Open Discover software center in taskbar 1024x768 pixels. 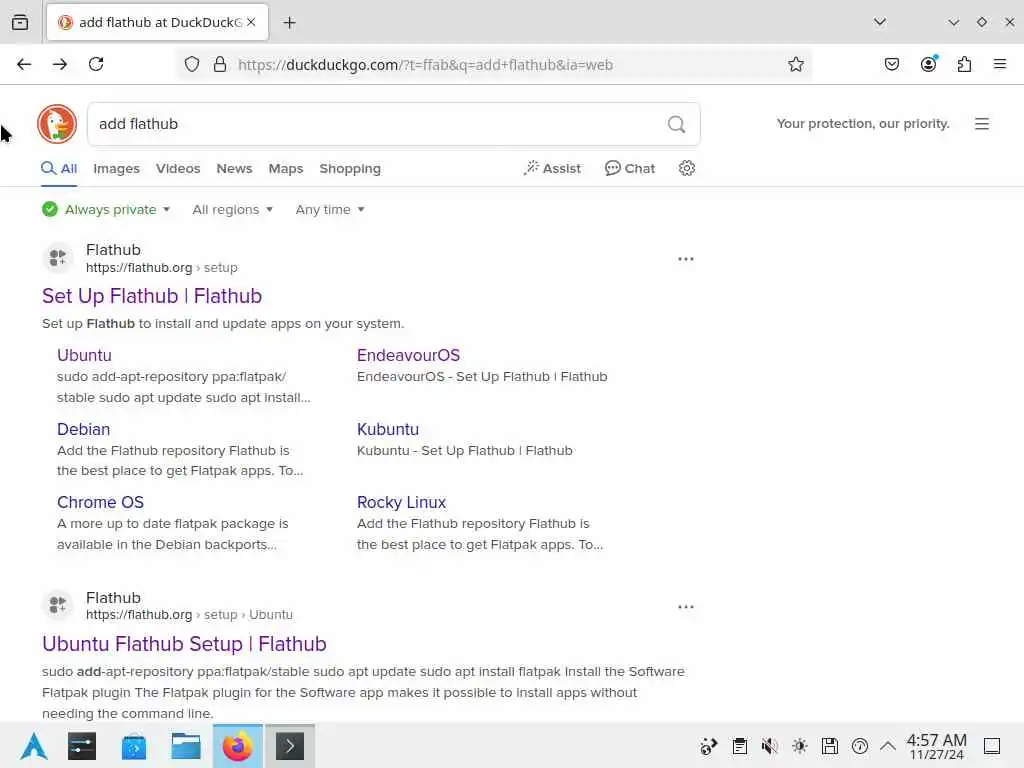click(134, 746)
